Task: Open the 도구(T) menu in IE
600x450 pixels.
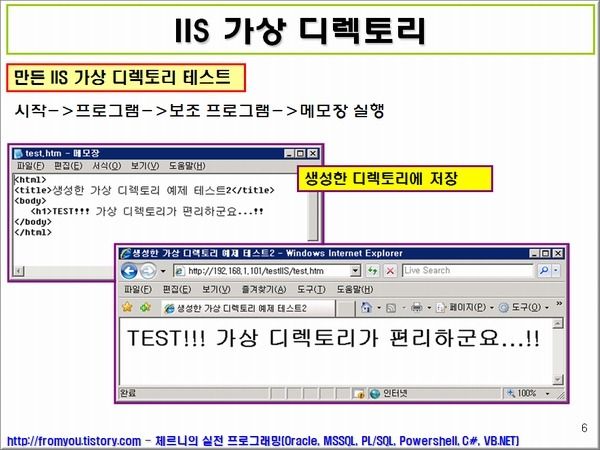Action: [311, 289]
